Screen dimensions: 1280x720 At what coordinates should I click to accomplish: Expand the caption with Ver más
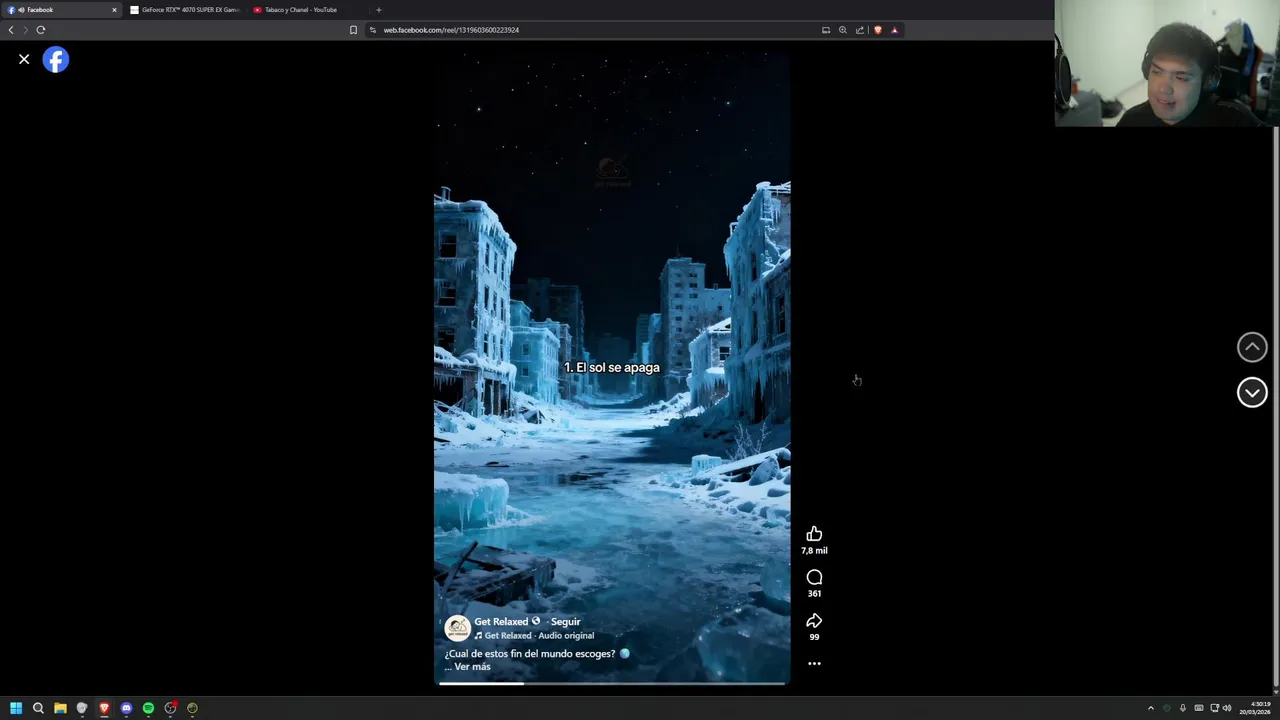coord(472,666)
